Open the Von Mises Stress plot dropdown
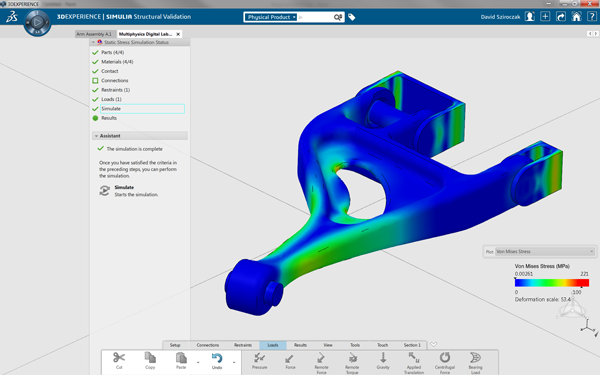600x375 pixels. click(545, 251)
